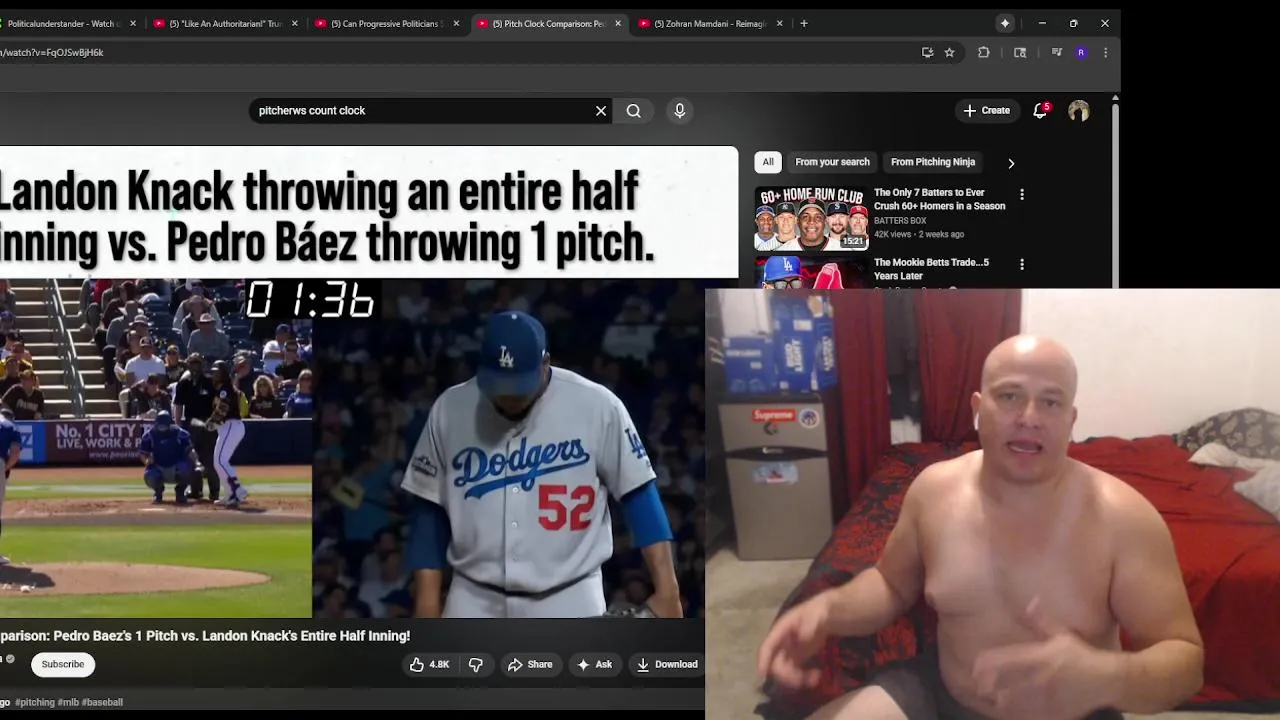This screenshot has height=720, width=1280.
Task: Click the address bar URL
Action: click(x=52, y=52)
